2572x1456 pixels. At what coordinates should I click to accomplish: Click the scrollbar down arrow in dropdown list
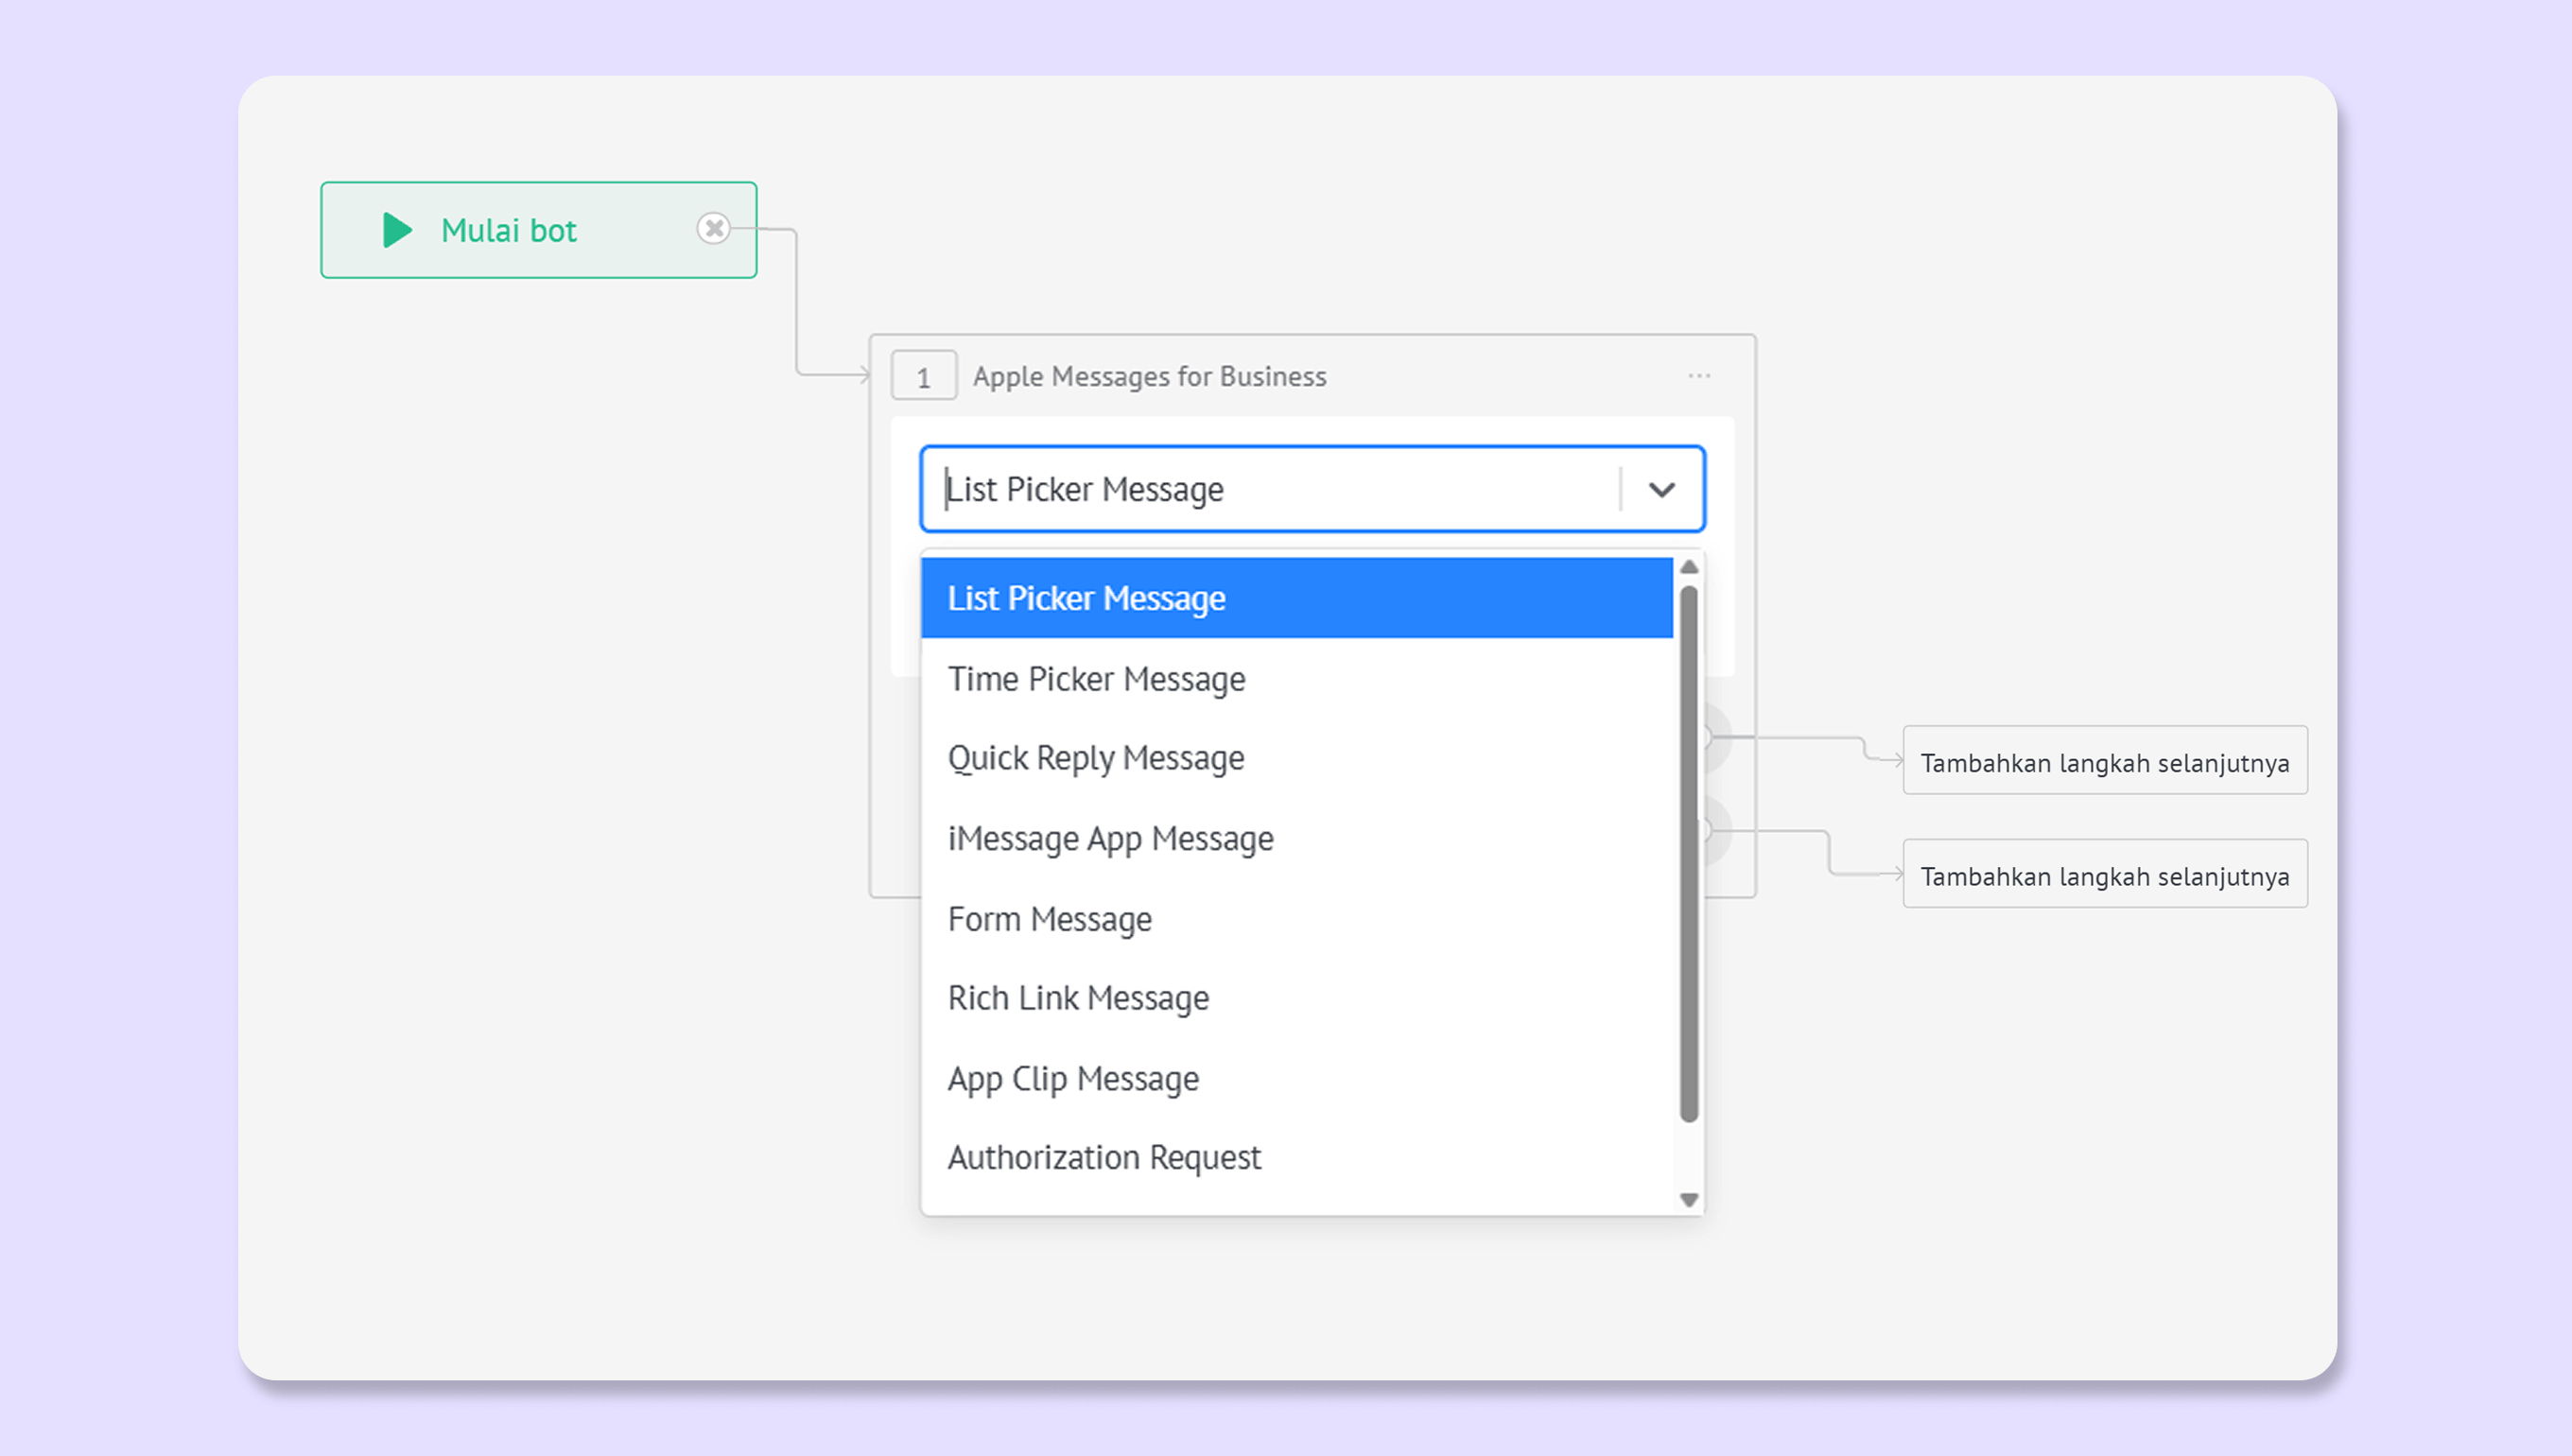pos(1689,1199)
